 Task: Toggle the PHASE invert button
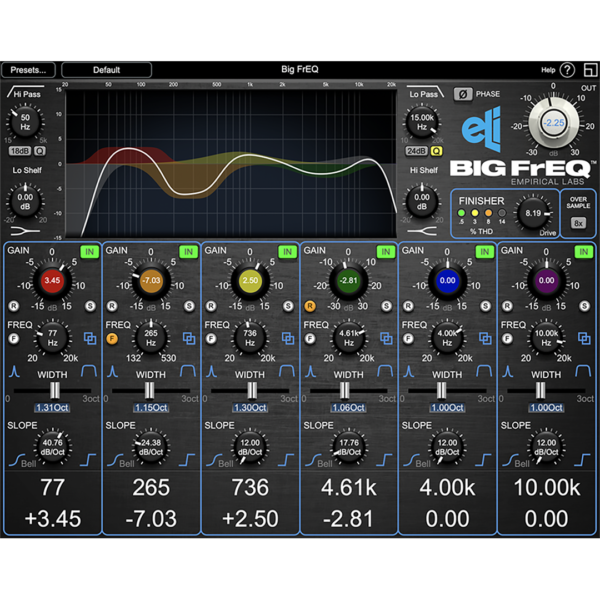click(463, 94)
